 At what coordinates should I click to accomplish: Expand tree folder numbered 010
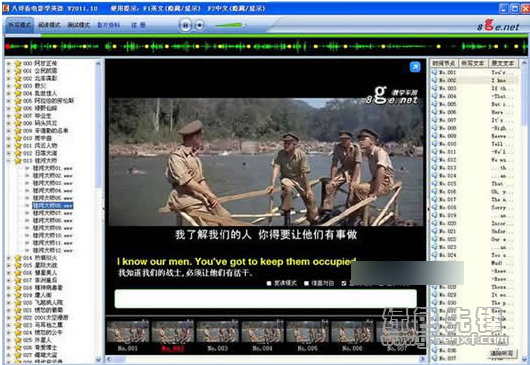pos(9,138)
